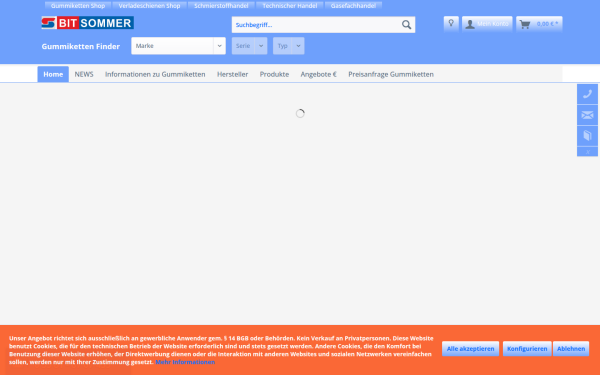Open the Technischer Handel top link
600x375 pixels.
tap(290, 6)
